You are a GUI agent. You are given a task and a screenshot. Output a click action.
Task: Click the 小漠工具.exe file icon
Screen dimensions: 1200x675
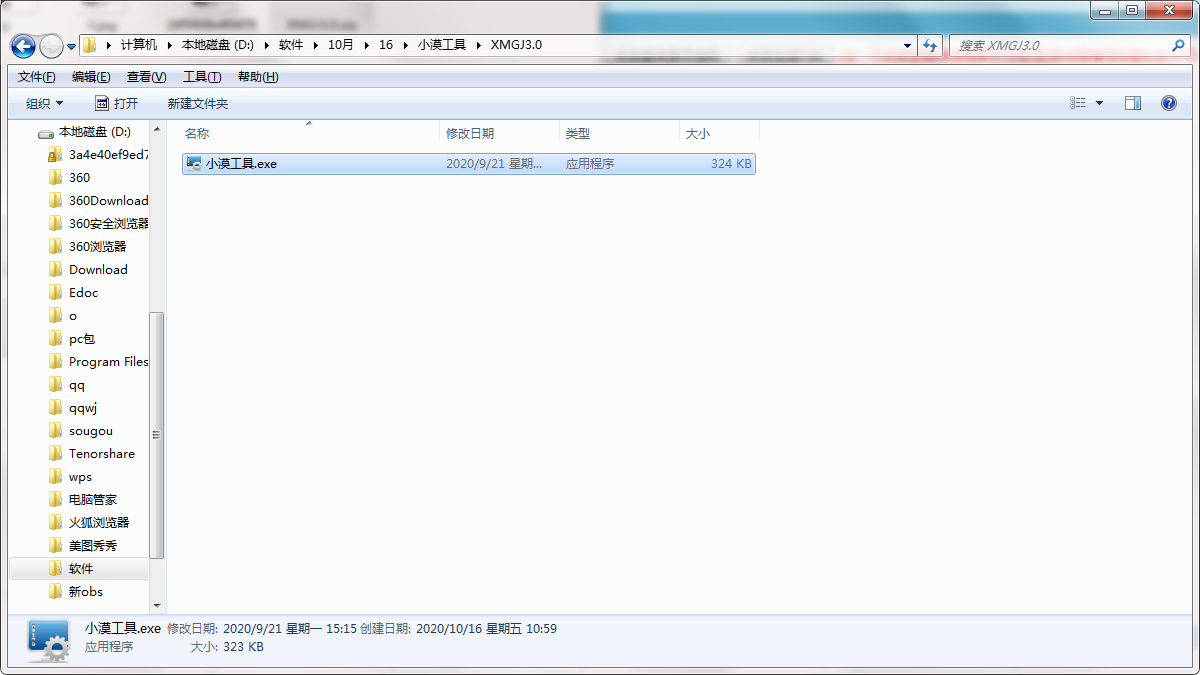point(194,164)
